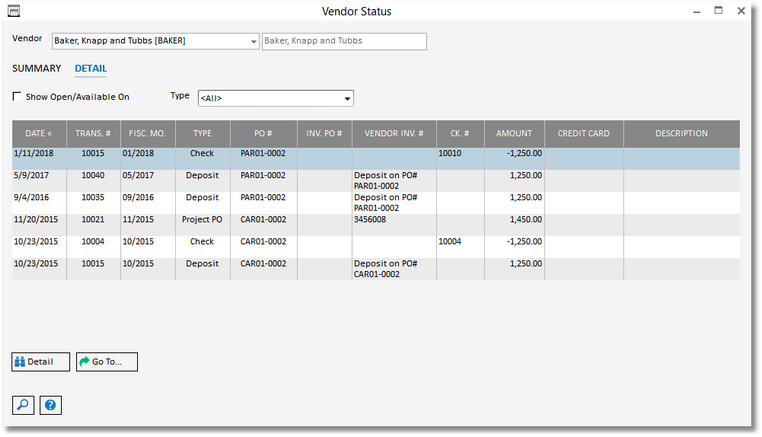The image size is (762, 437).
Task: Click the FISC. MO. column header
Action: point(147,134)
